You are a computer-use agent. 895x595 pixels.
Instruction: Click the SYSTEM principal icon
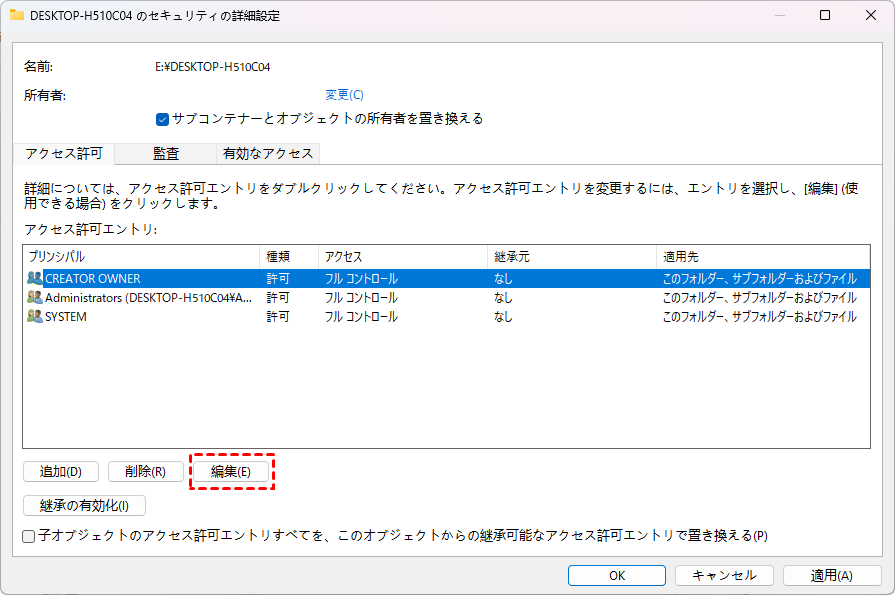click(x=35, y=316)
